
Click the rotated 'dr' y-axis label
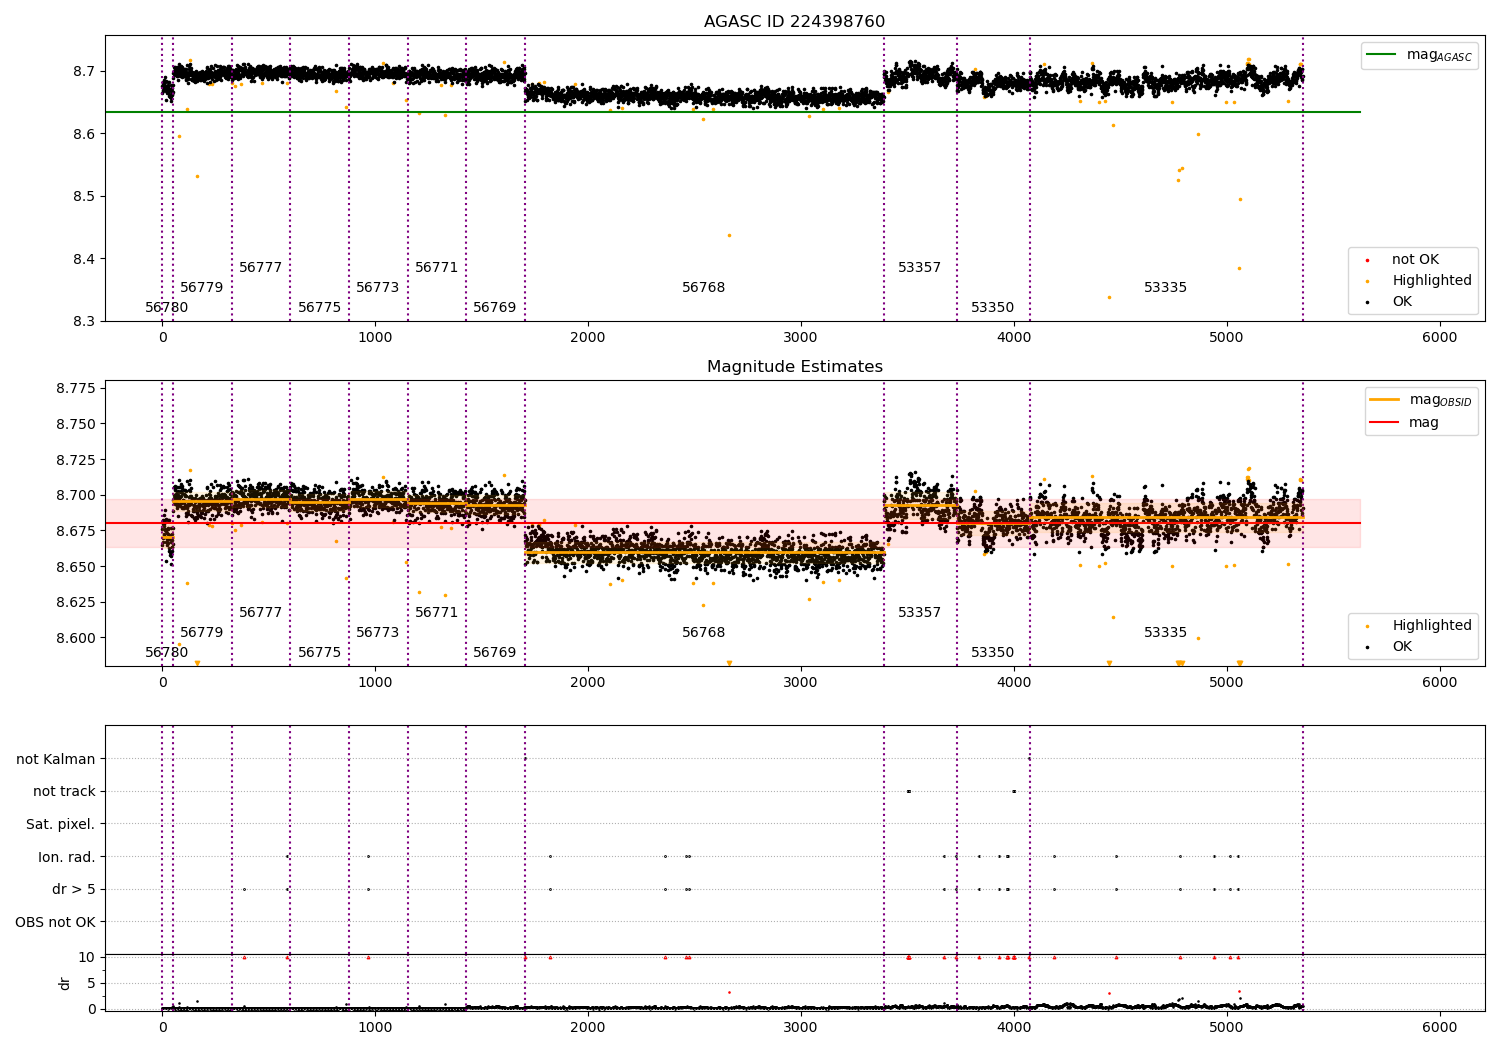pyautogui.click(x=65, y=983)
